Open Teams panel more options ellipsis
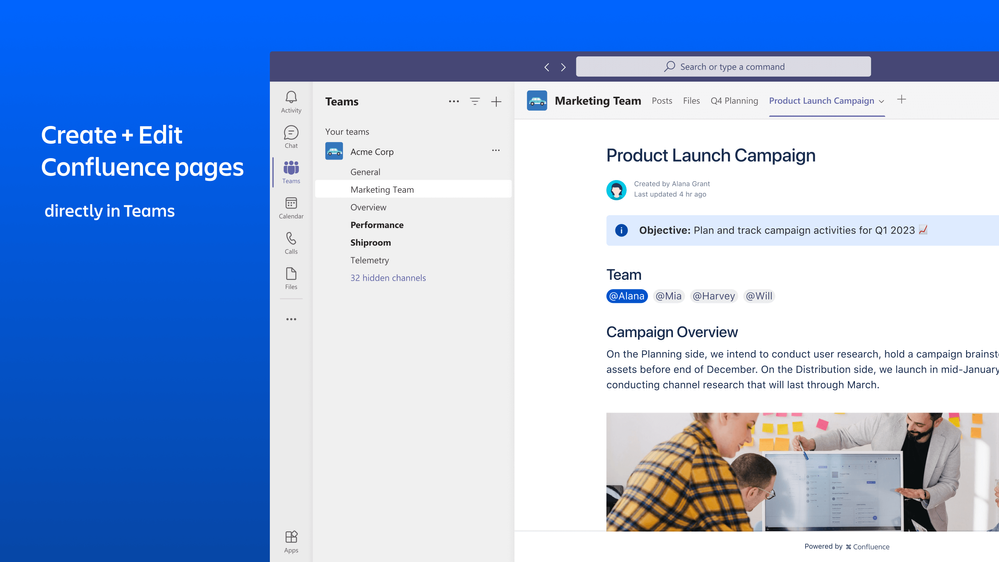This screenshot has height=562, width=999. [454, 101]
